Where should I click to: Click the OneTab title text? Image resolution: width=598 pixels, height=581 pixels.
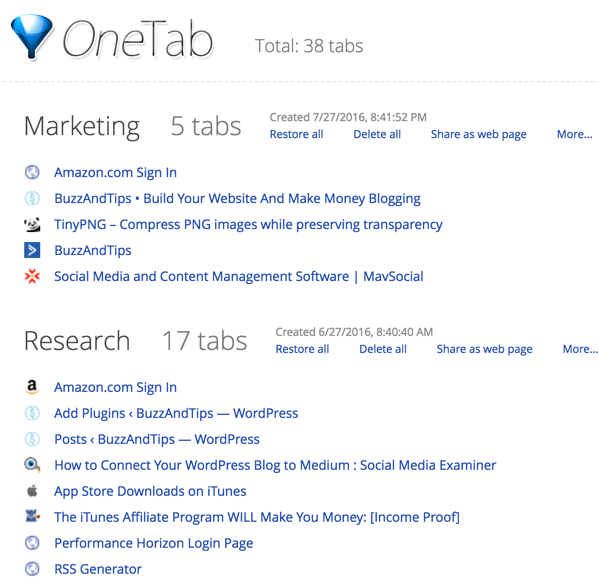click(x=137, y=39)
